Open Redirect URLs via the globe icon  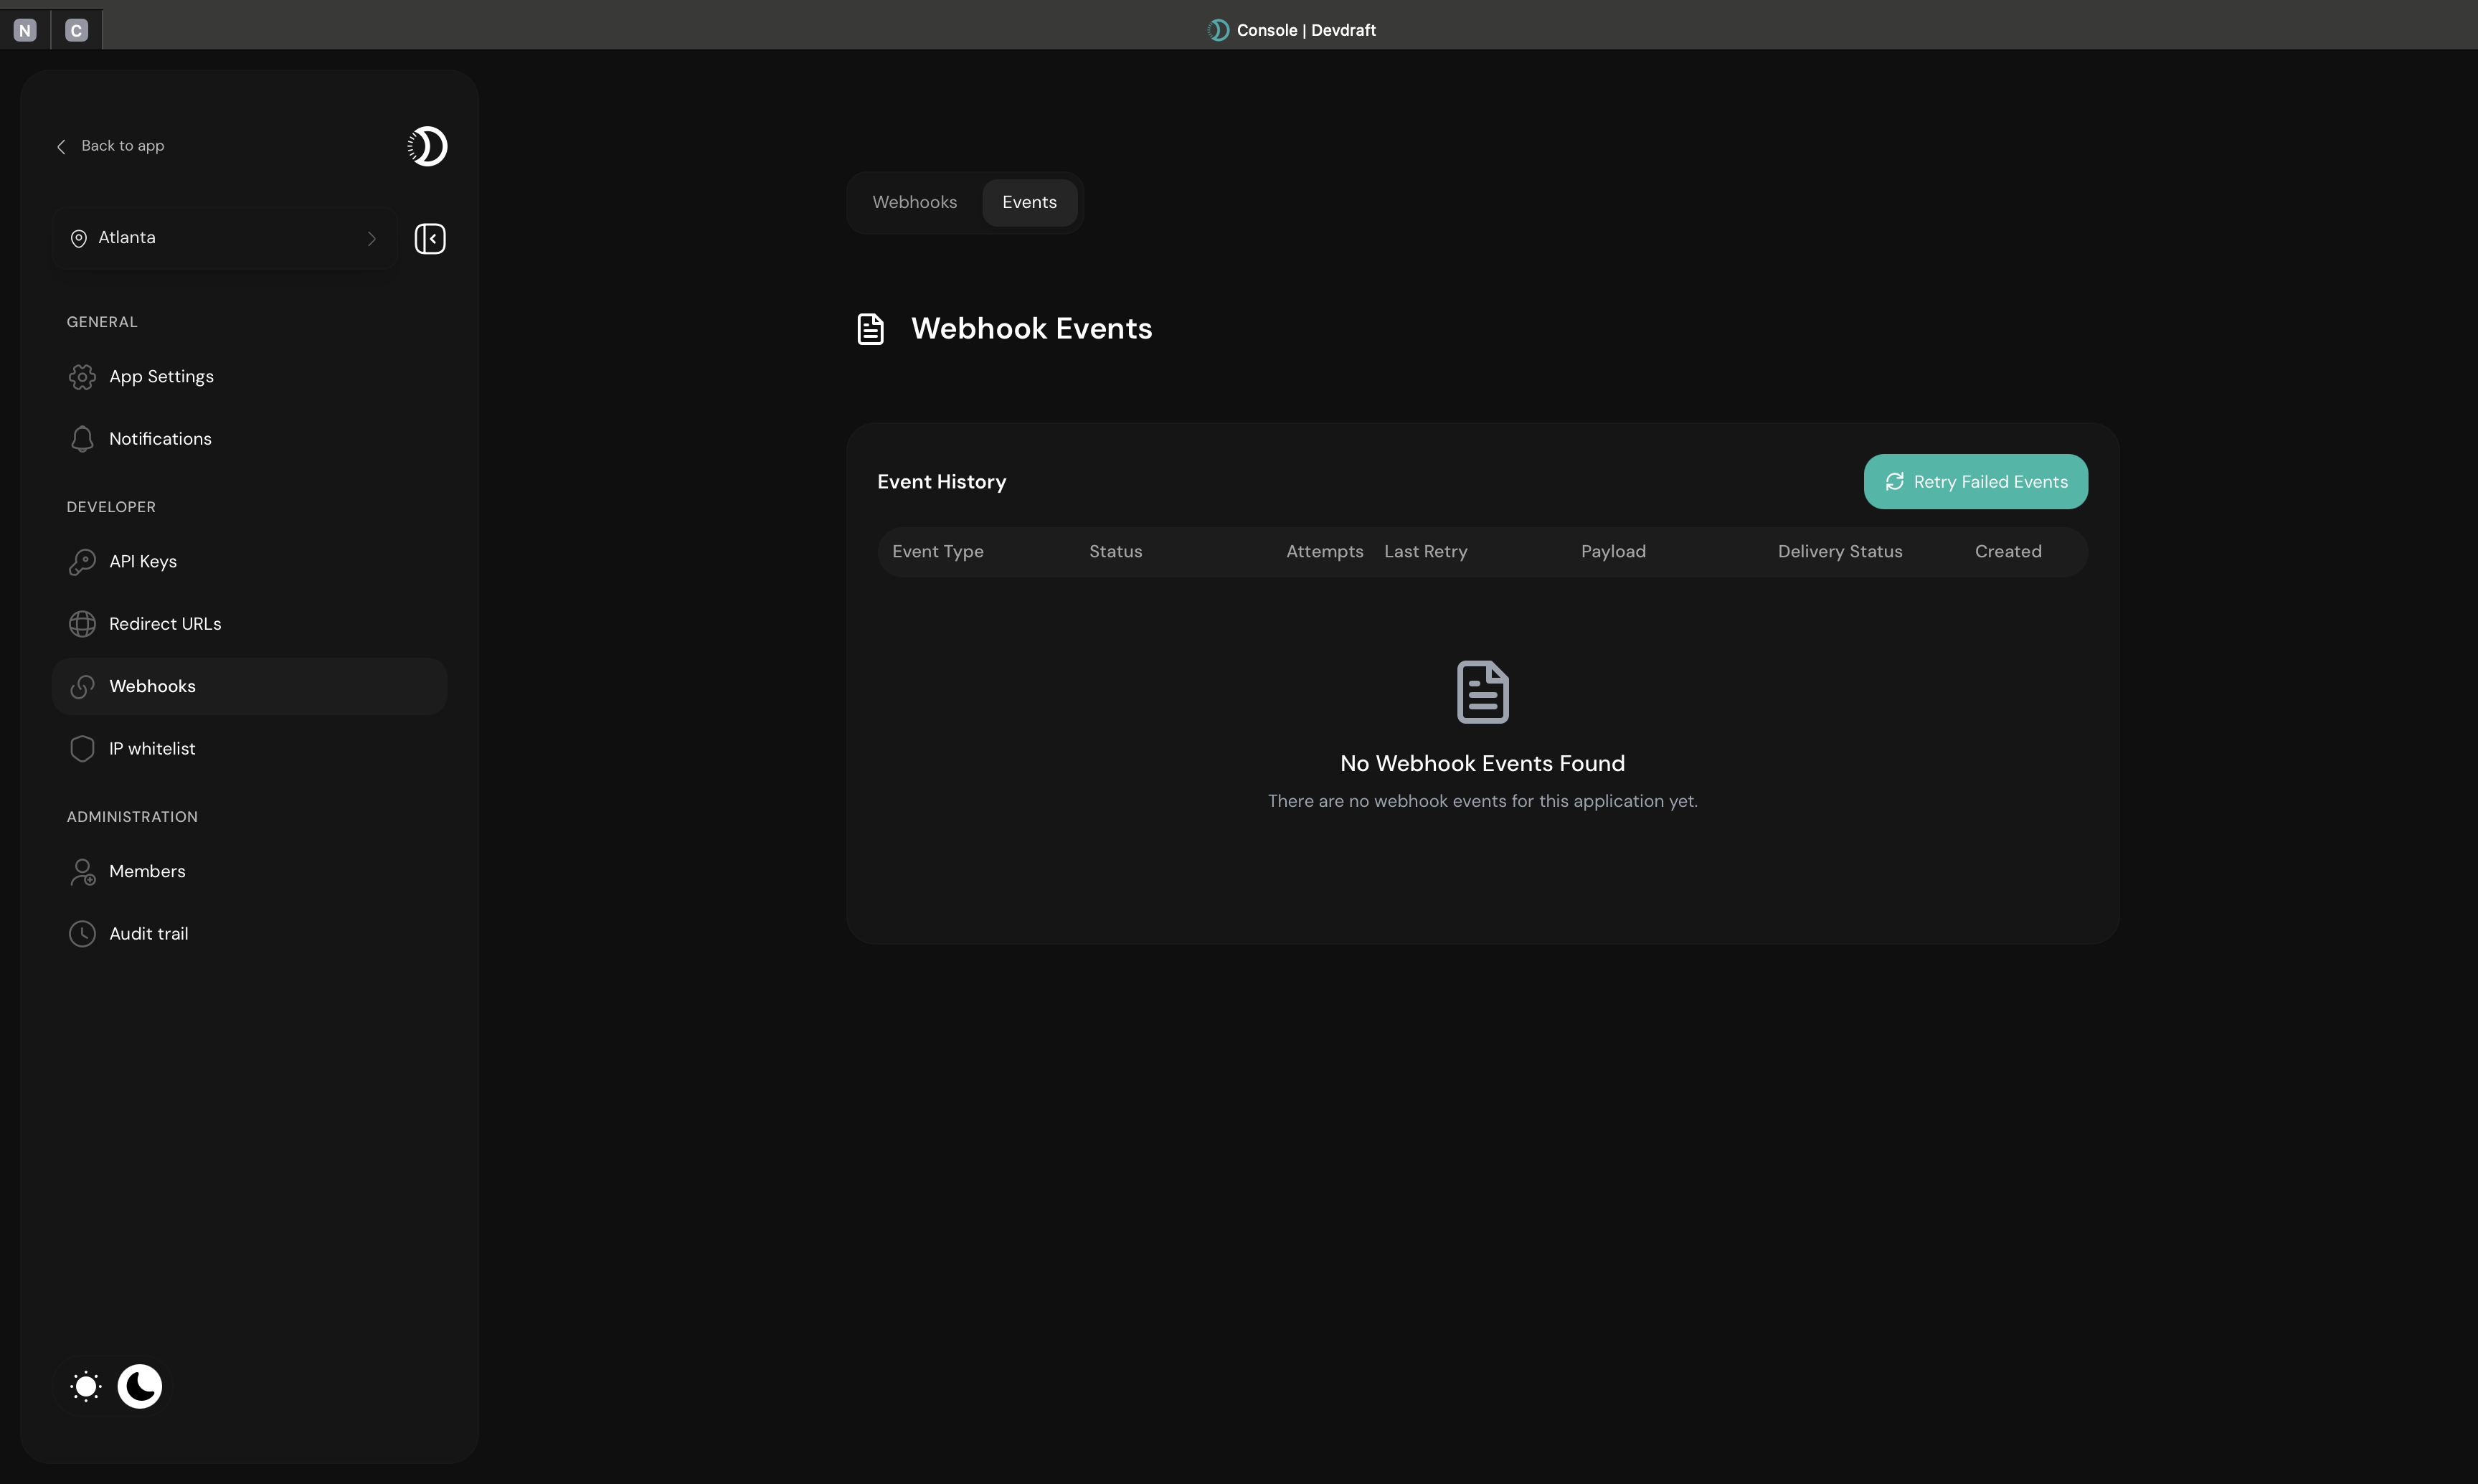[x=82, y=623]
